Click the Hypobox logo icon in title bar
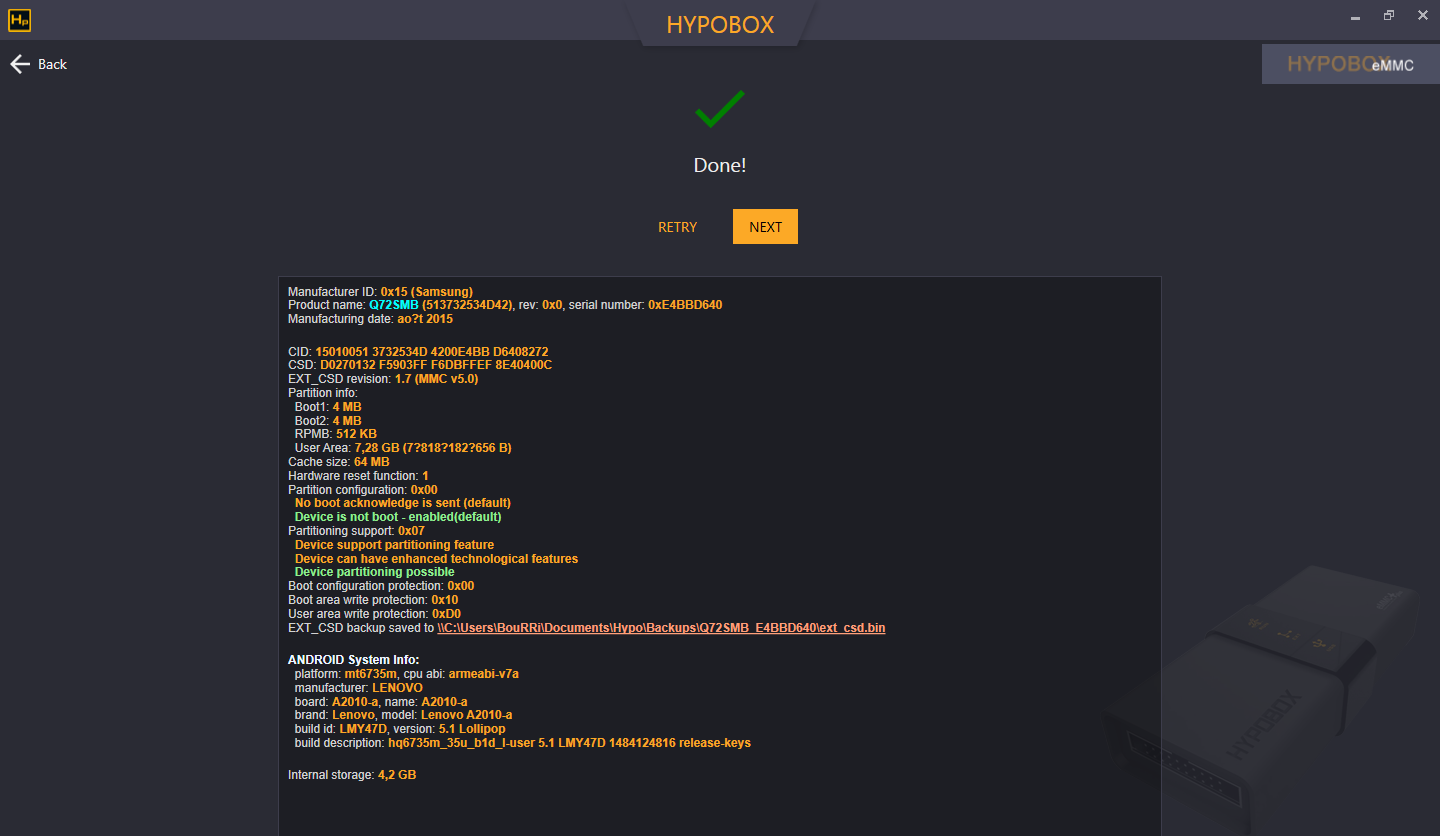1440x836 pixels. click(x=19, y=19)
